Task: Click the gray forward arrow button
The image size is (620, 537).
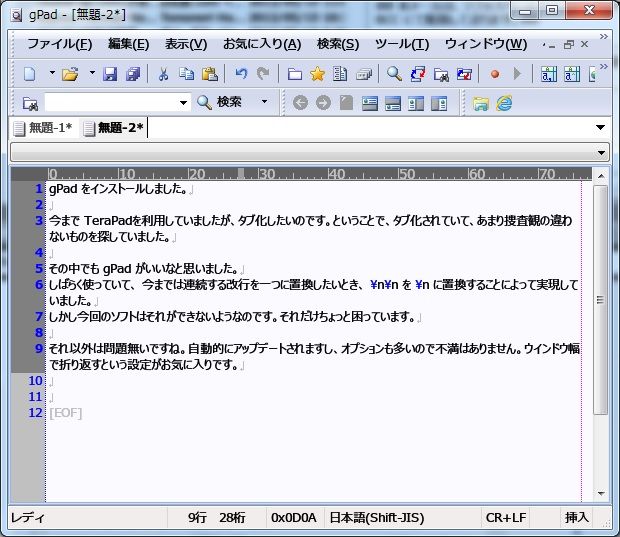Action: coord(323,103)
